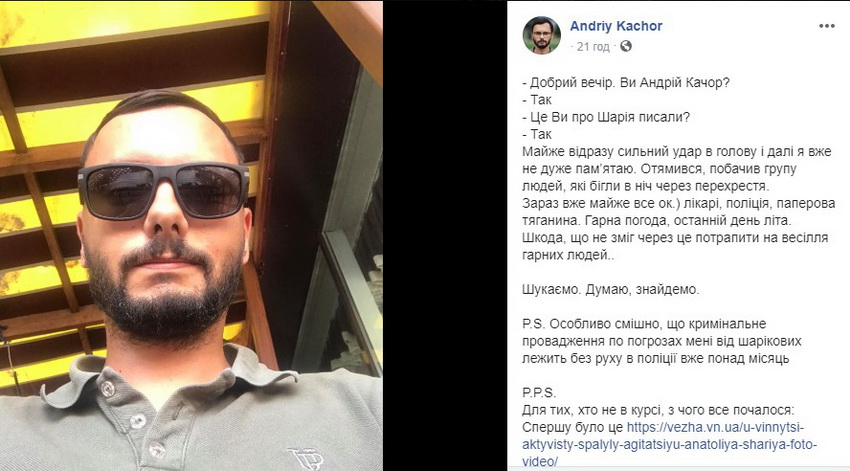The image size is (850, 471).
Task: Open the Andriy Kachor profile name link
Action: pos(616,26)
